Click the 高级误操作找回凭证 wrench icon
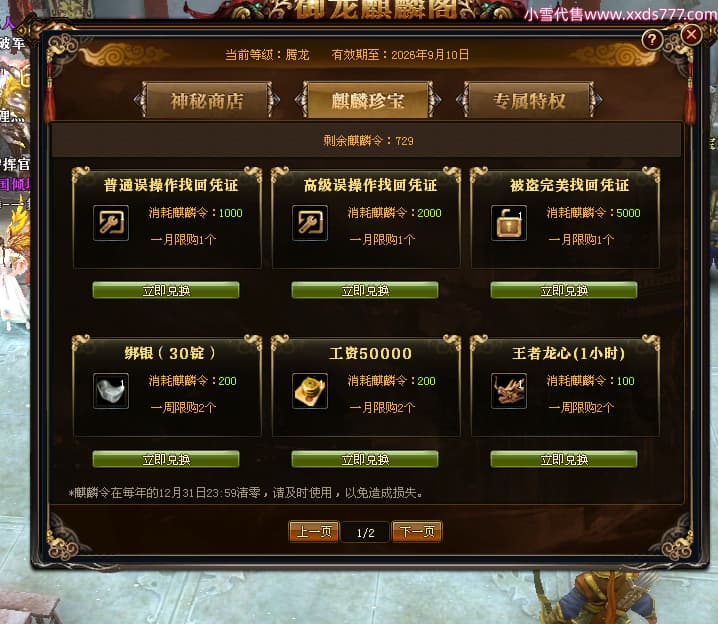This screenshot has width=718, height=624. point(310,223)
